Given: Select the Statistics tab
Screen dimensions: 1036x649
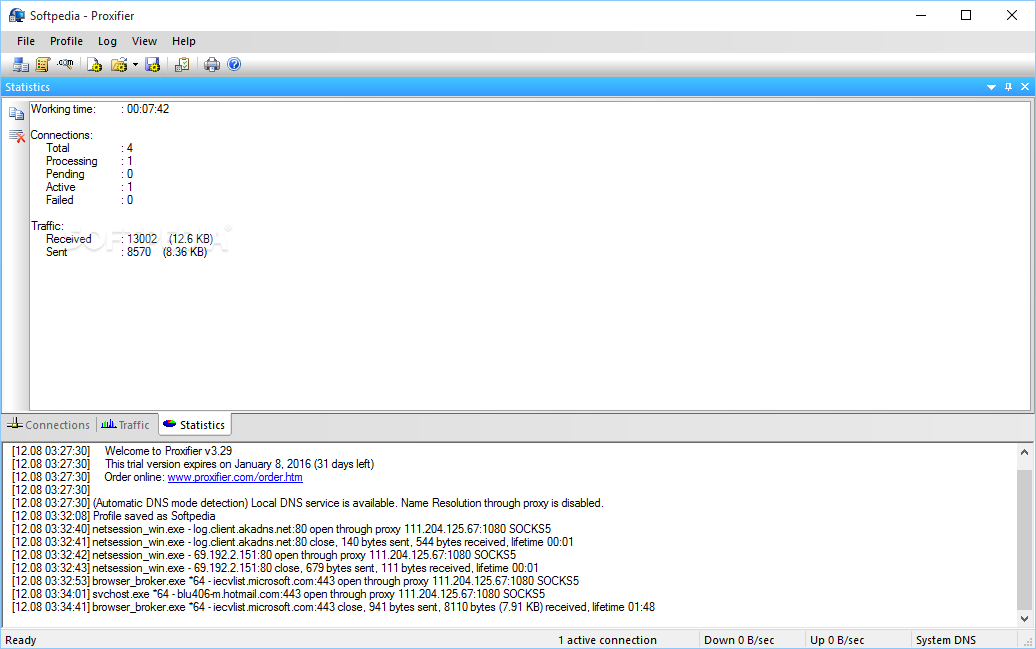Looking at the screenshot, I should tap(194, 425).
